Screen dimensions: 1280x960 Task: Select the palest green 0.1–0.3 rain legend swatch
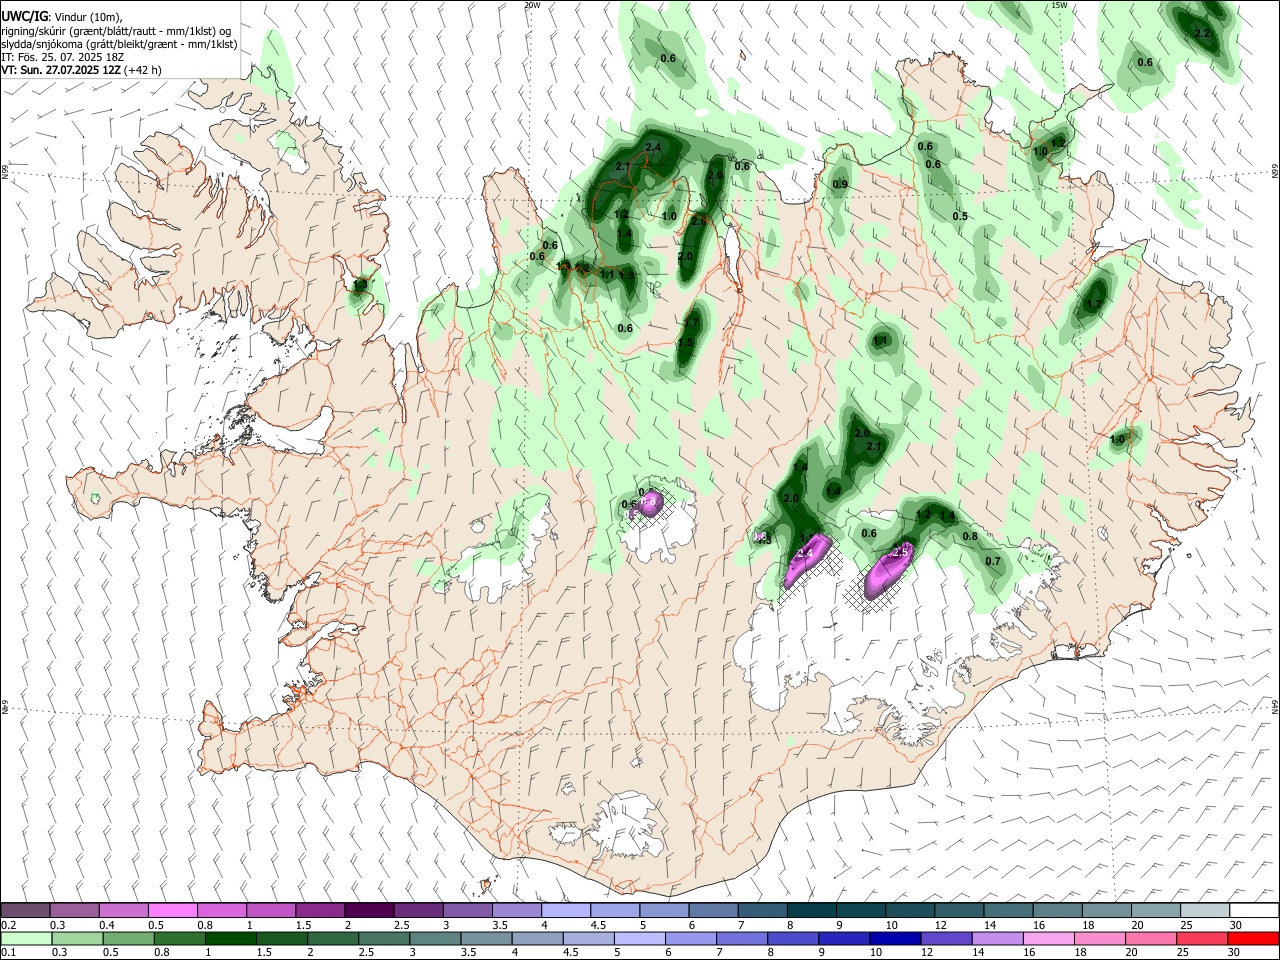click(25, 938)
